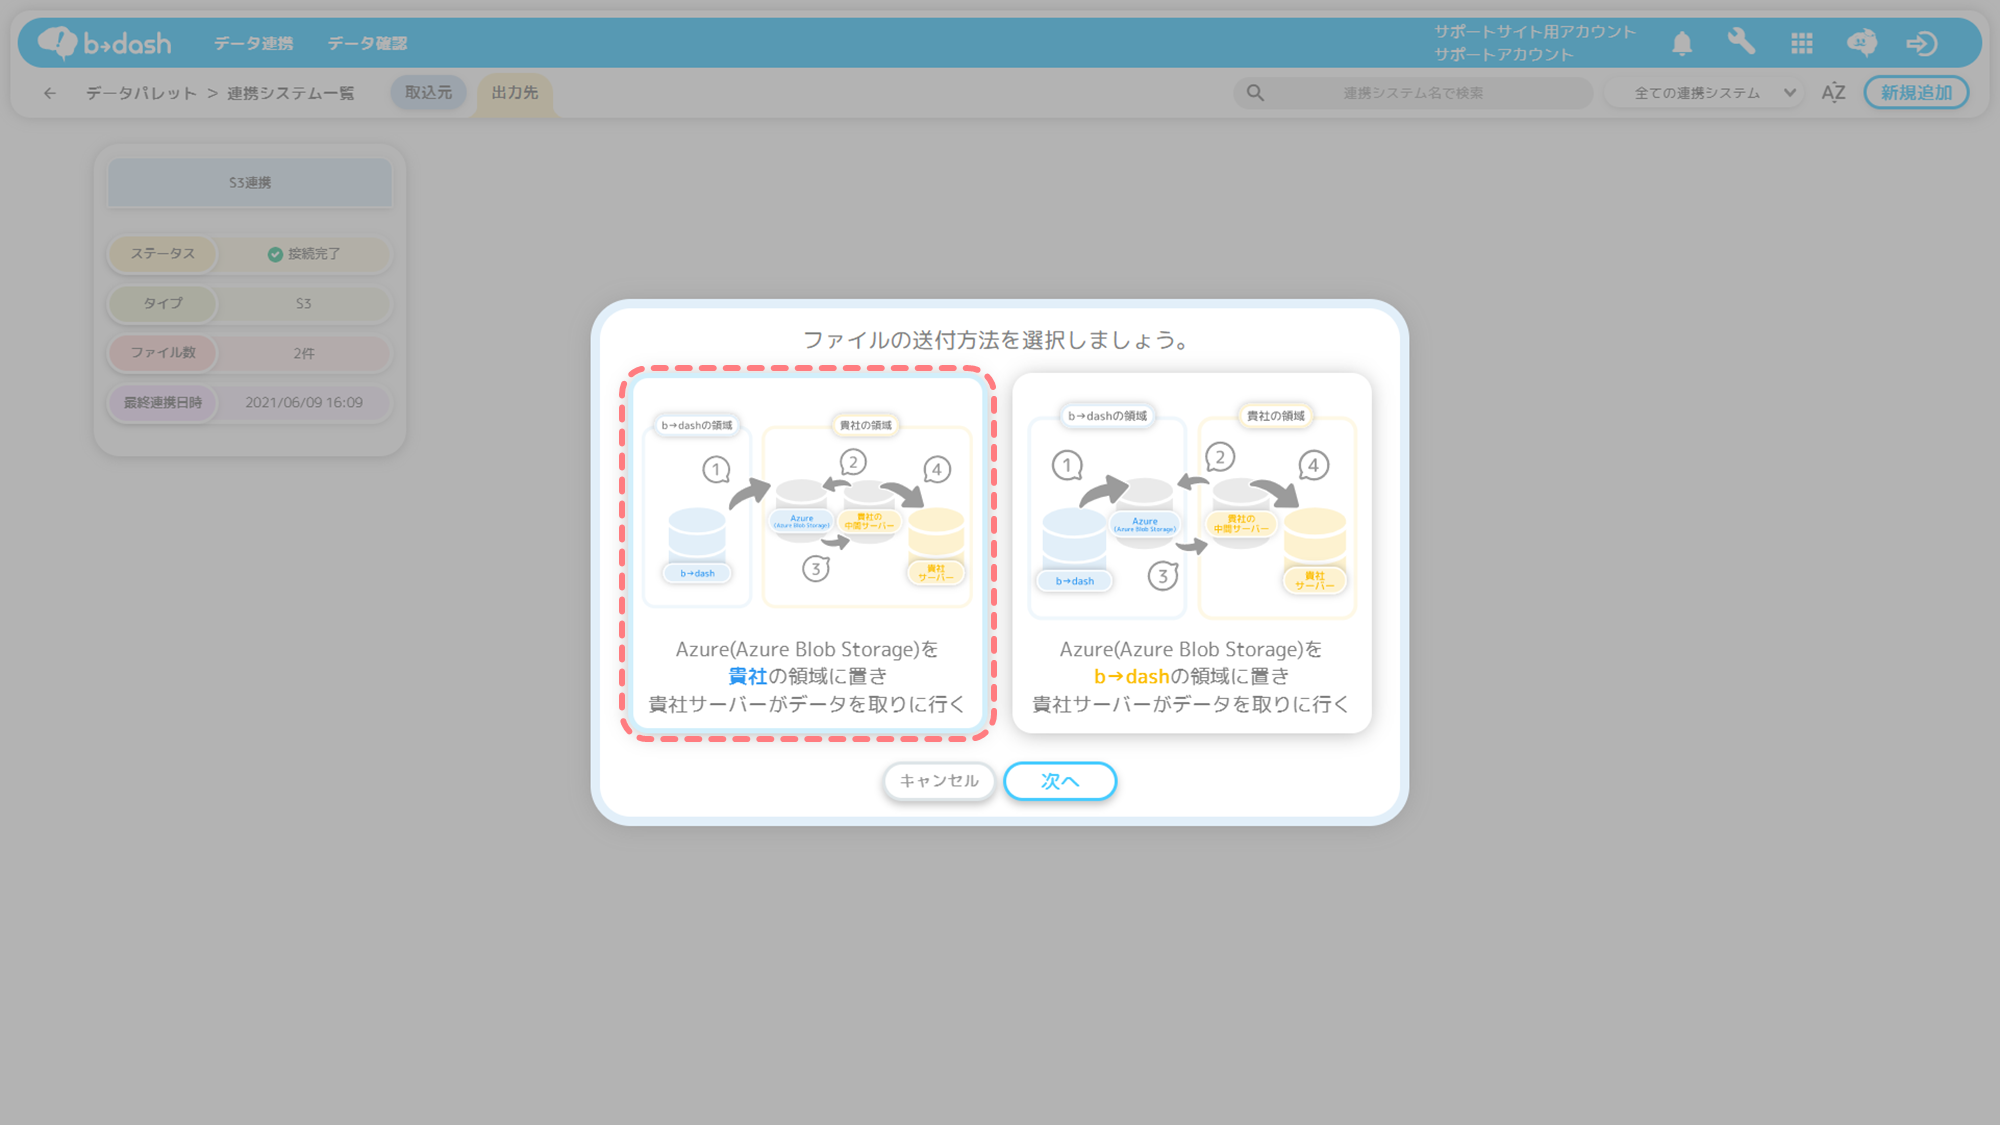Open the notifications bell
This screenshot has width=2000, height=1125.
click(x=1682, y=43)
